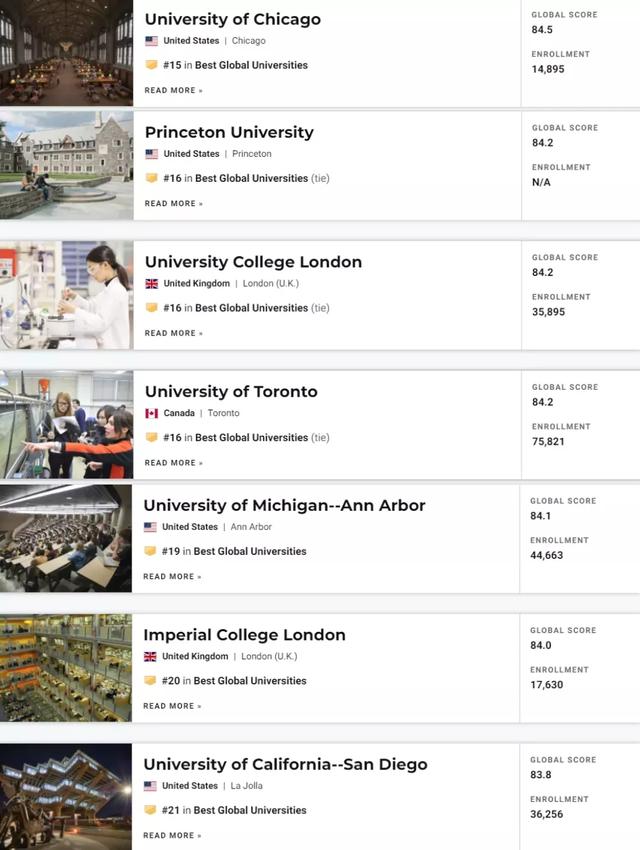
Task: Click the US flag under UC San Diego
Action: coord(150,786)
